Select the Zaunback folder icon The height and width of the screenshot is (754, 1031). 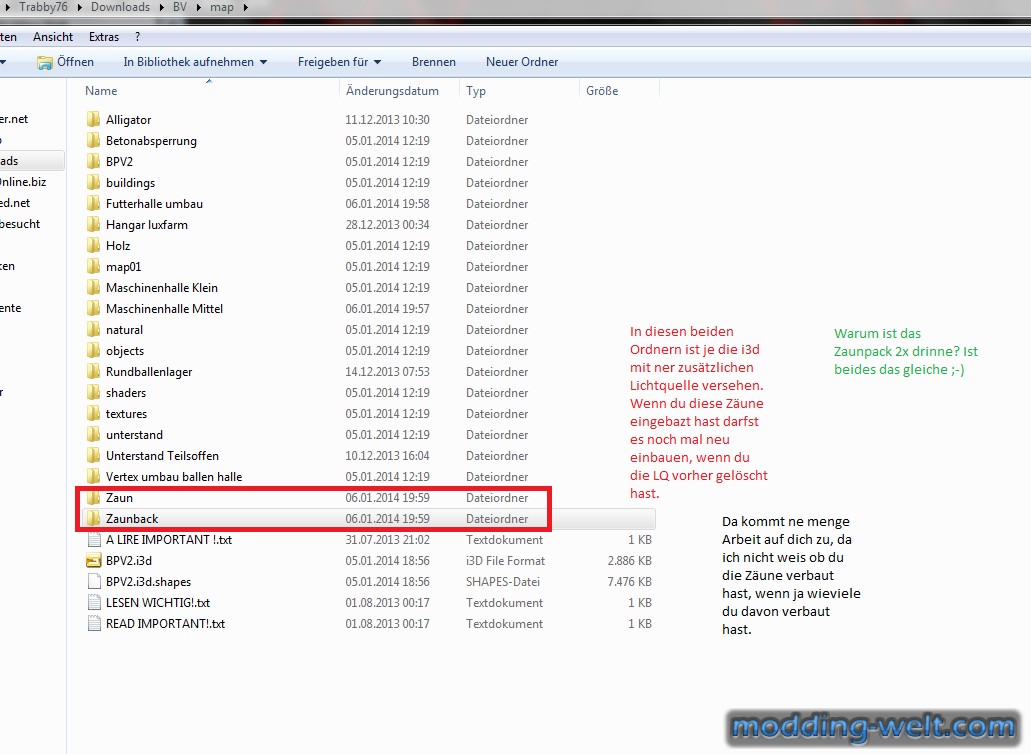point(93,519)
